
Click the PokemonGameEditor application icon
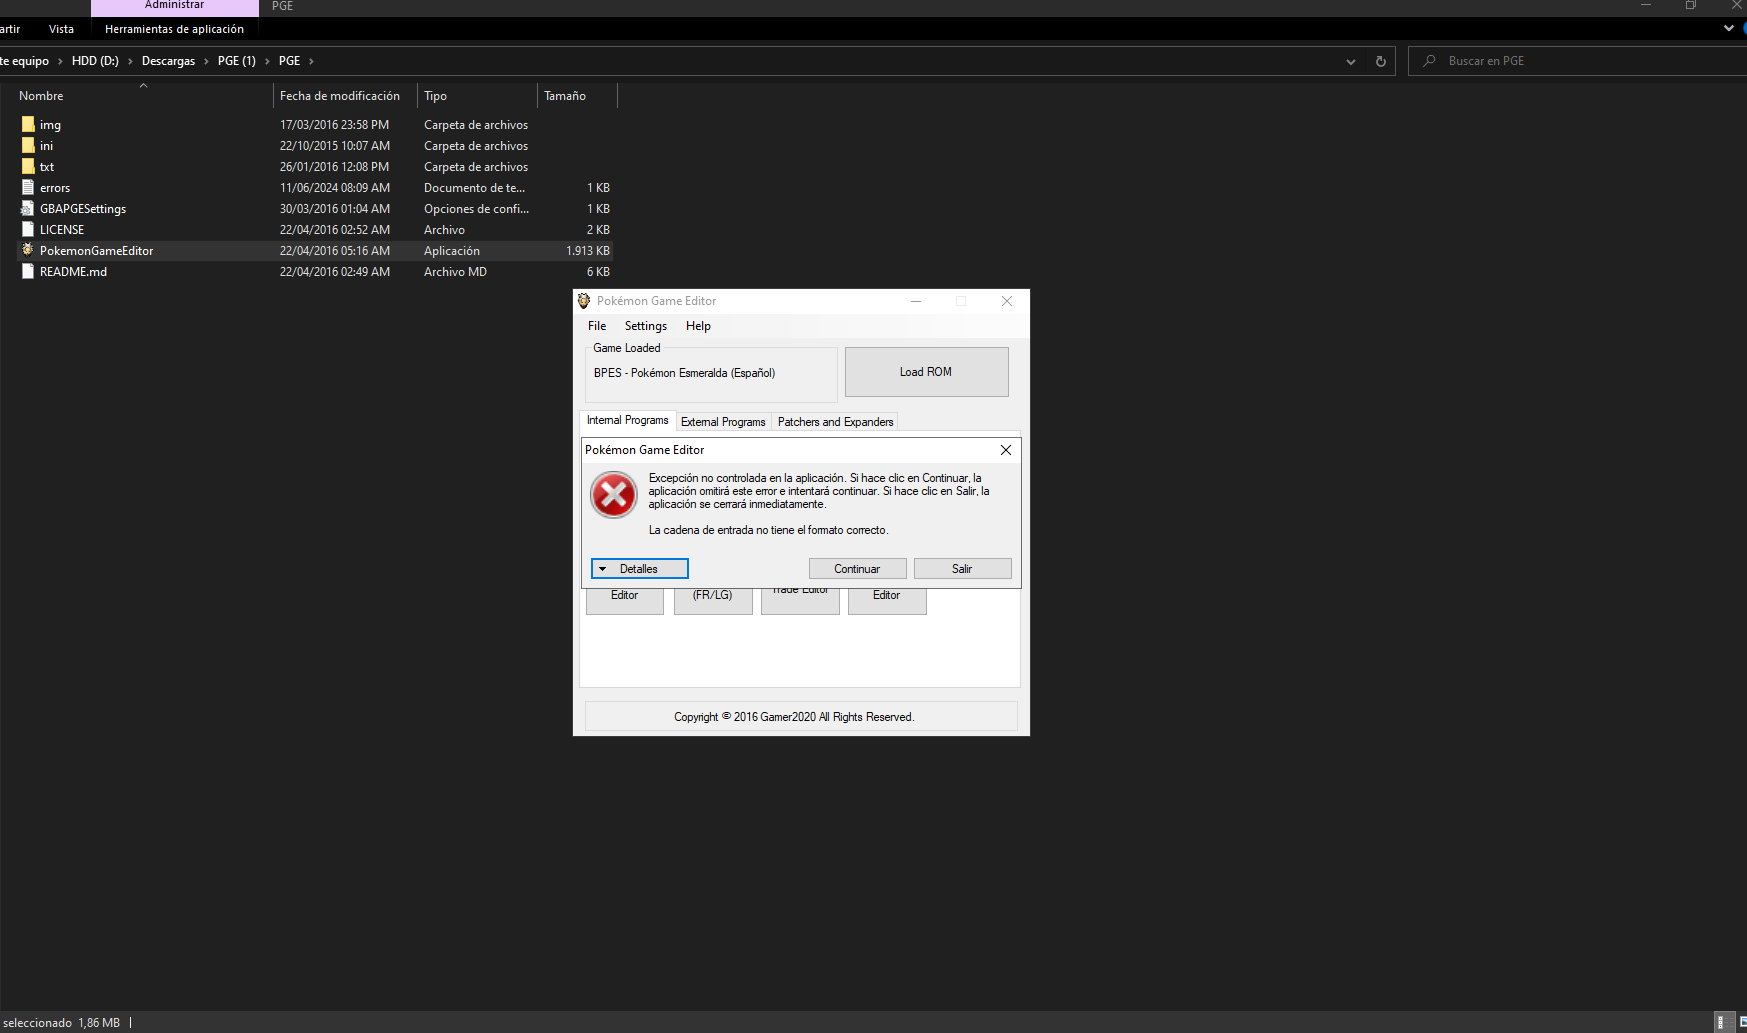tap(28, 250)
